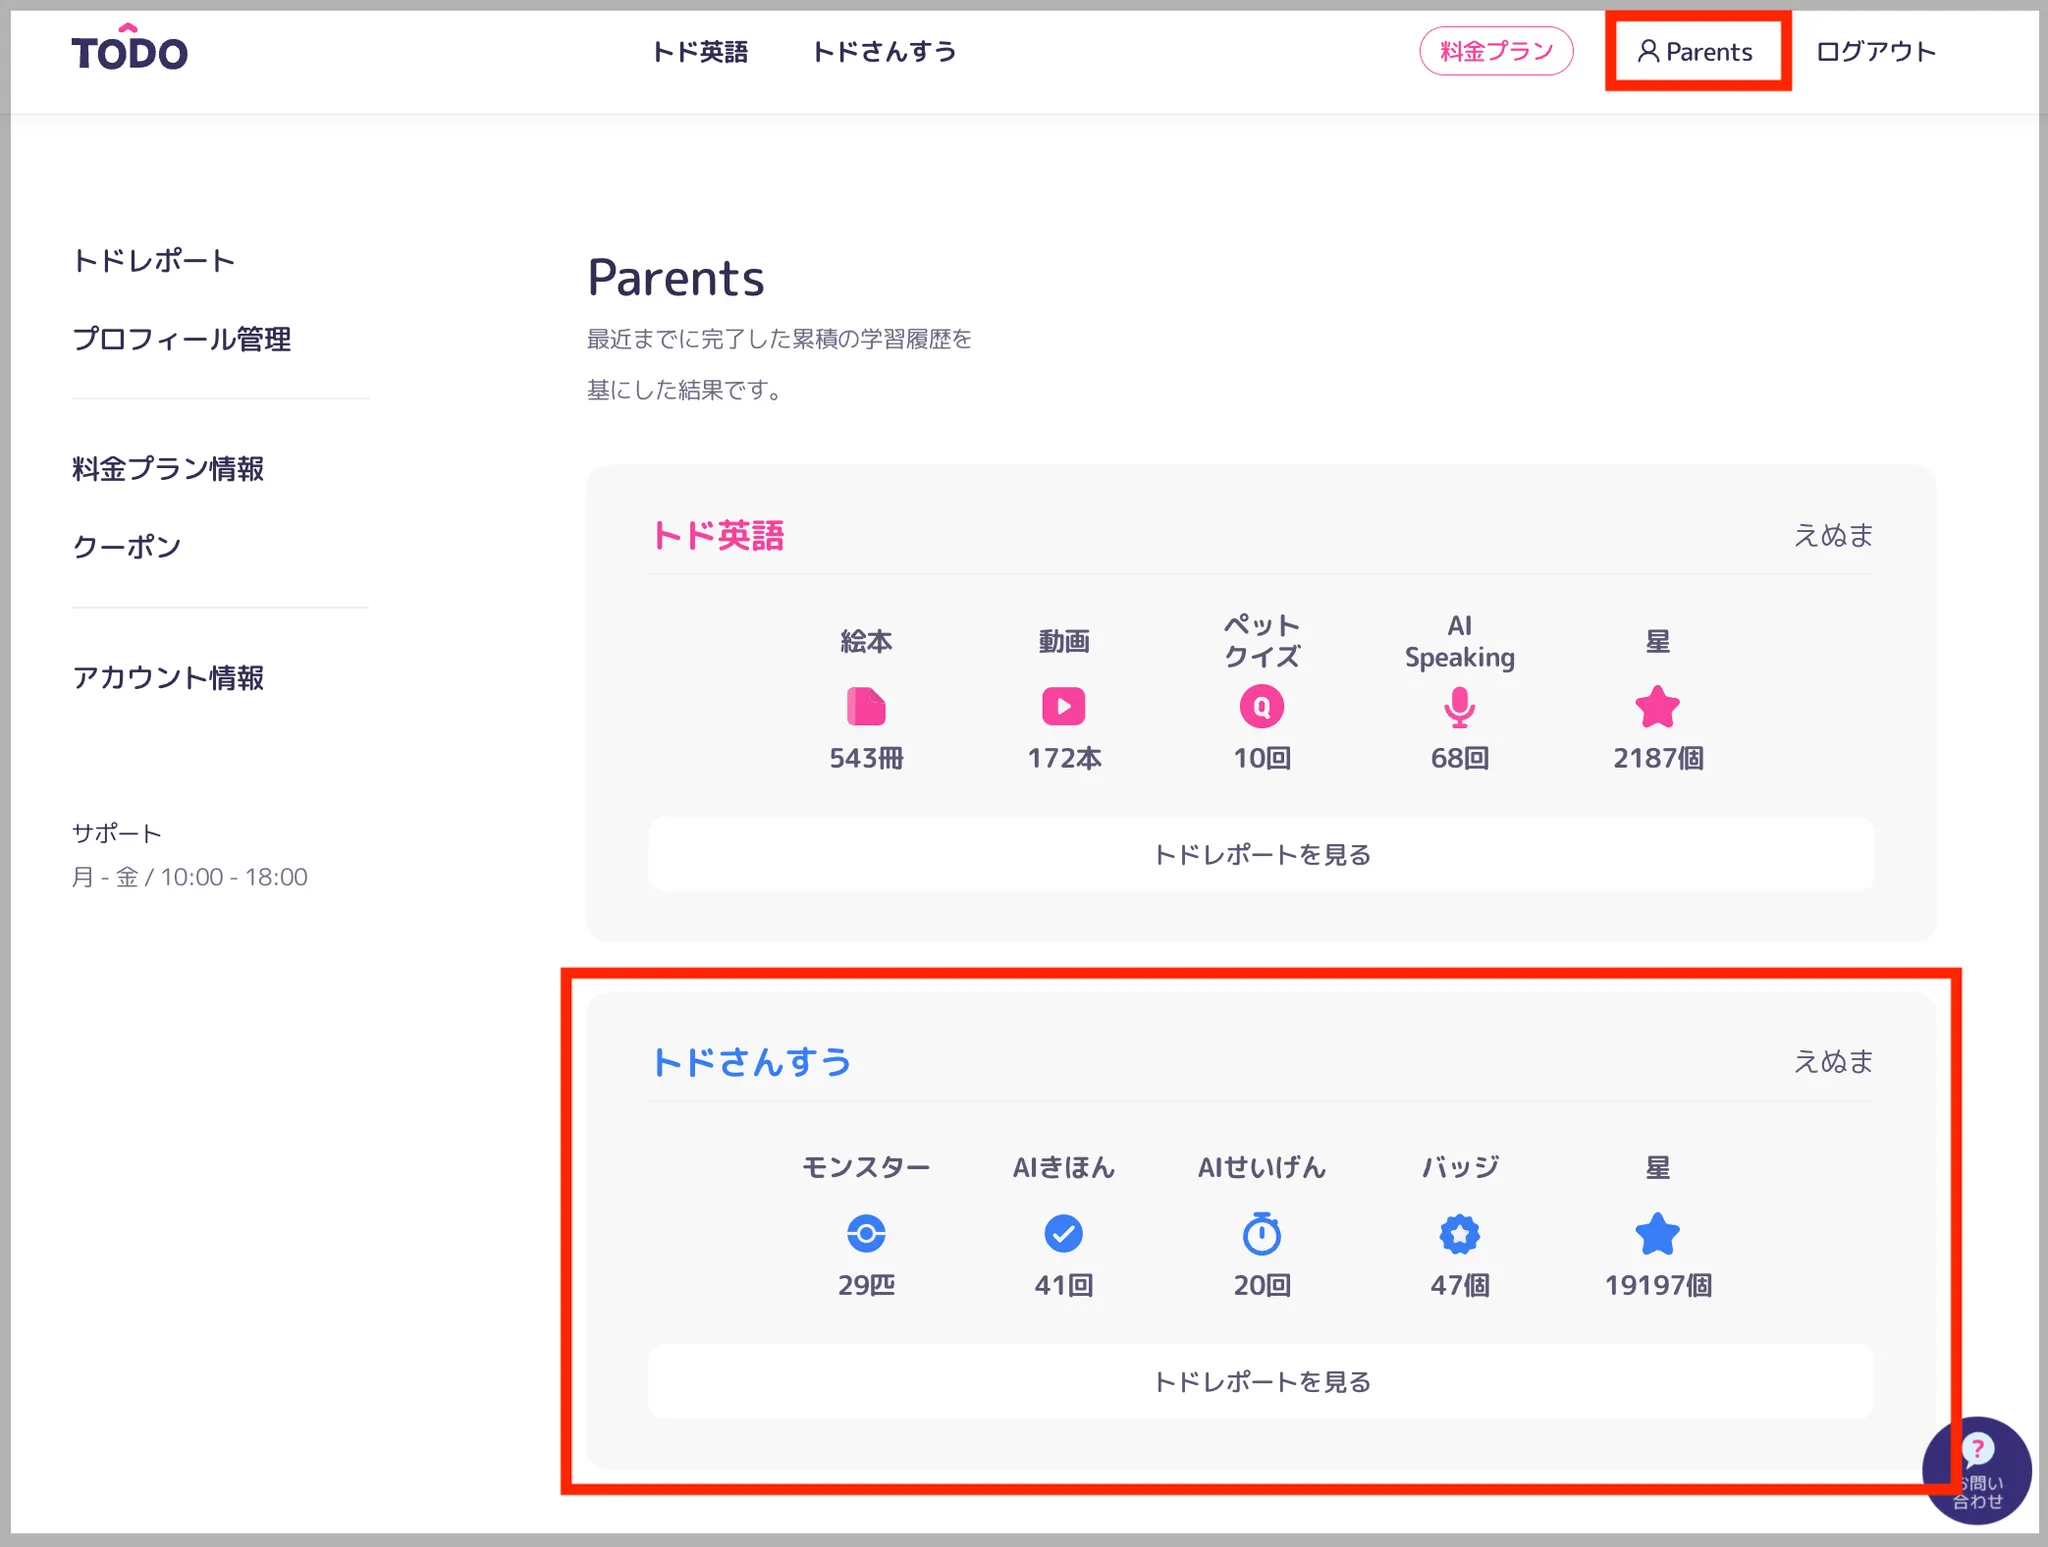The height and width of the screenshot is (1547, 2048).
Task: View the トドさんすう report (トドレポートを見る)
Action: tap(1261, 1381)
